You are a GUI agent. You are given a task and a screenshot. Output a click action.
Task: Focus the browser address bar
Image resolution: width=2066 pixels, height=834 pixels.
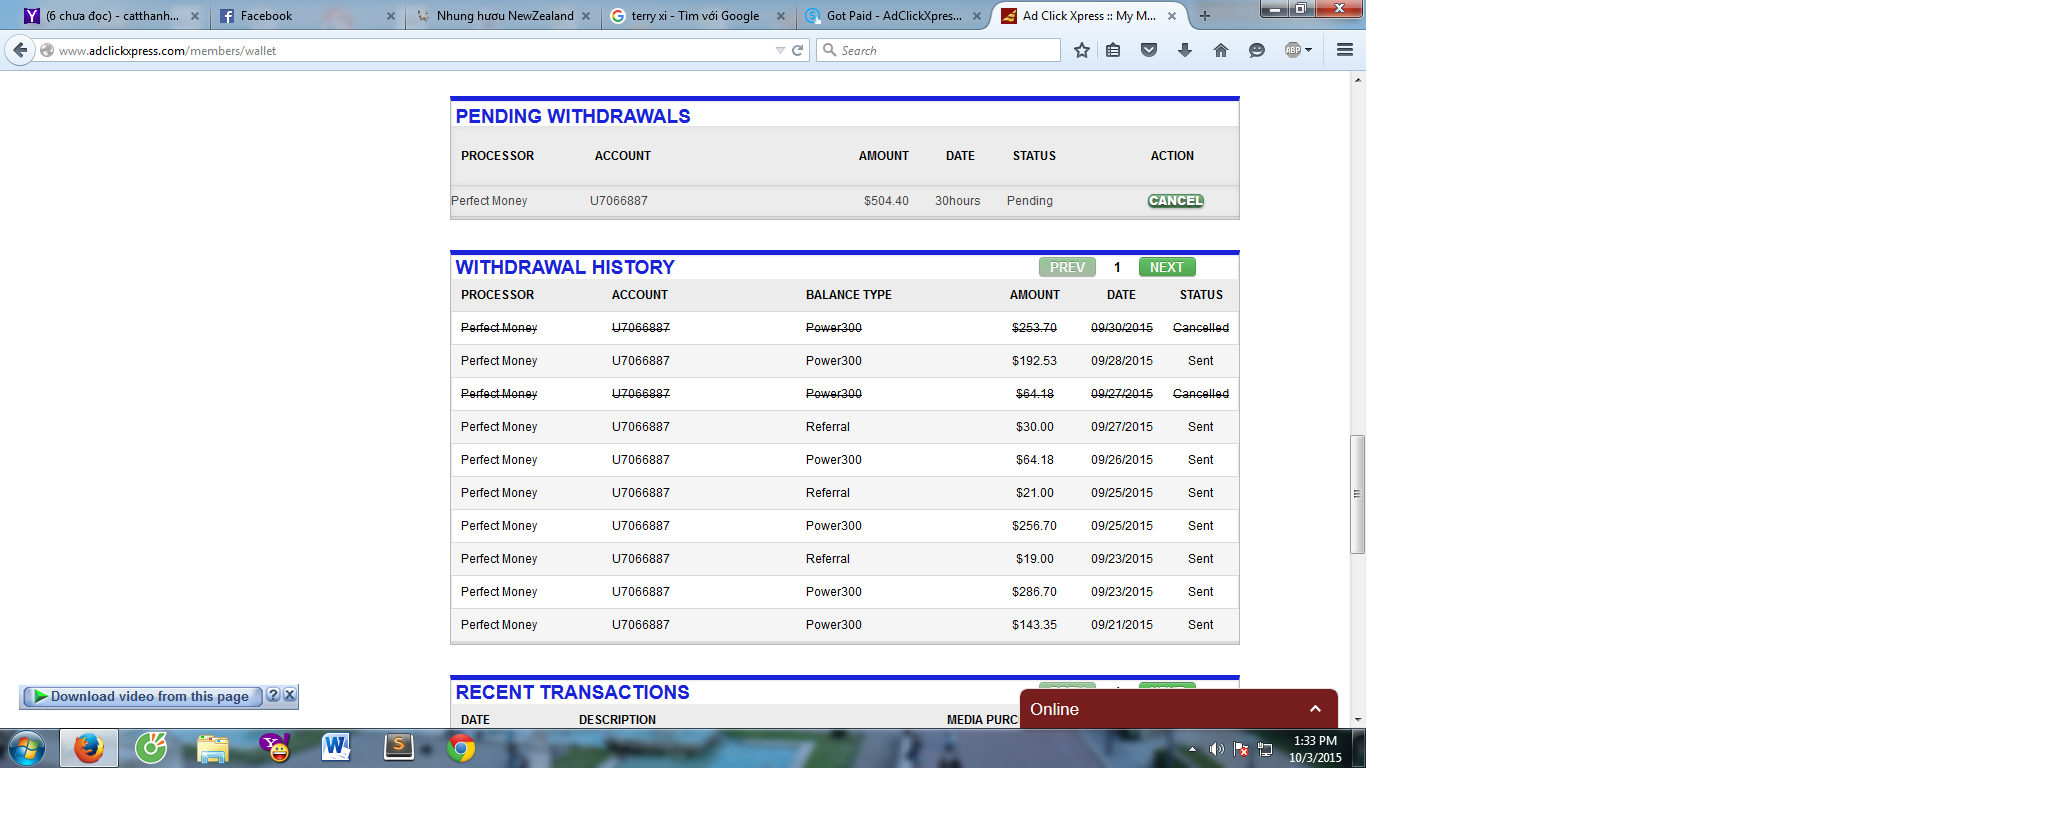(415, 50)
